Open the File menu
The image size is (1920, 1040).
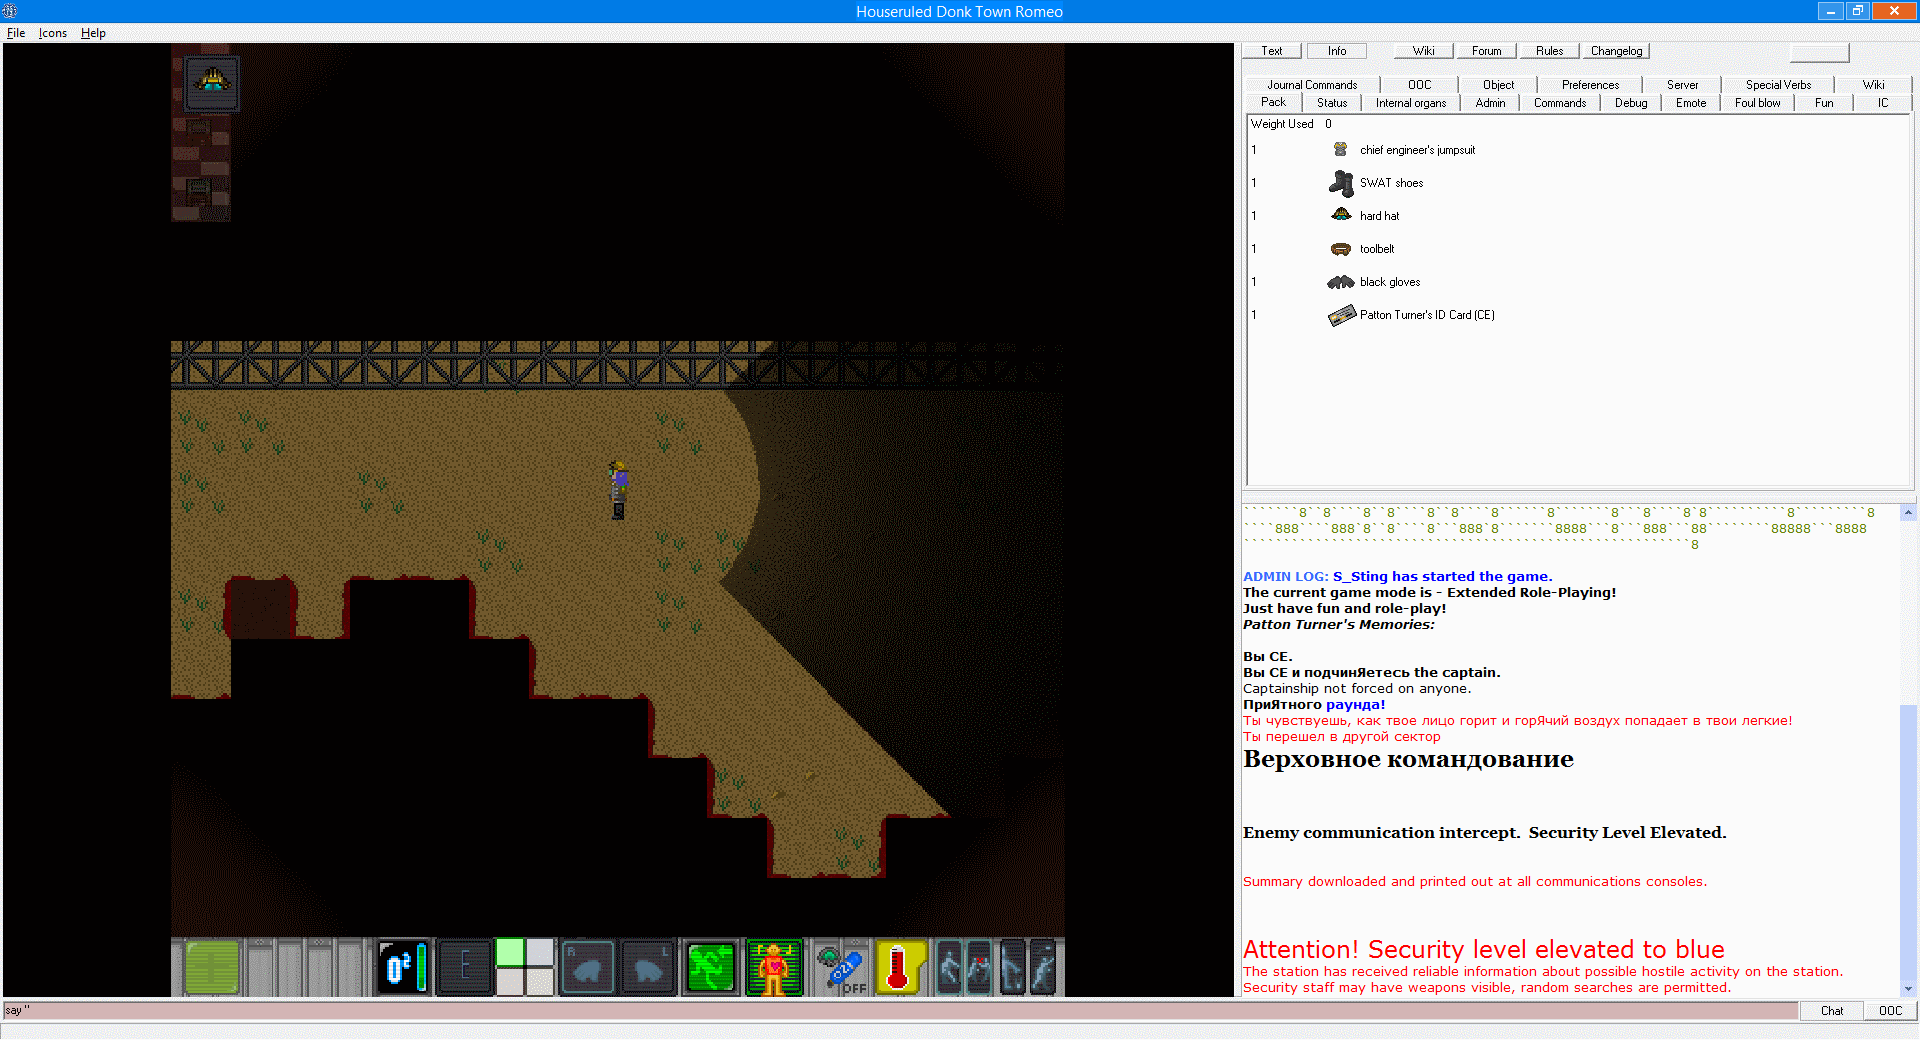click(x=16, y=33)
